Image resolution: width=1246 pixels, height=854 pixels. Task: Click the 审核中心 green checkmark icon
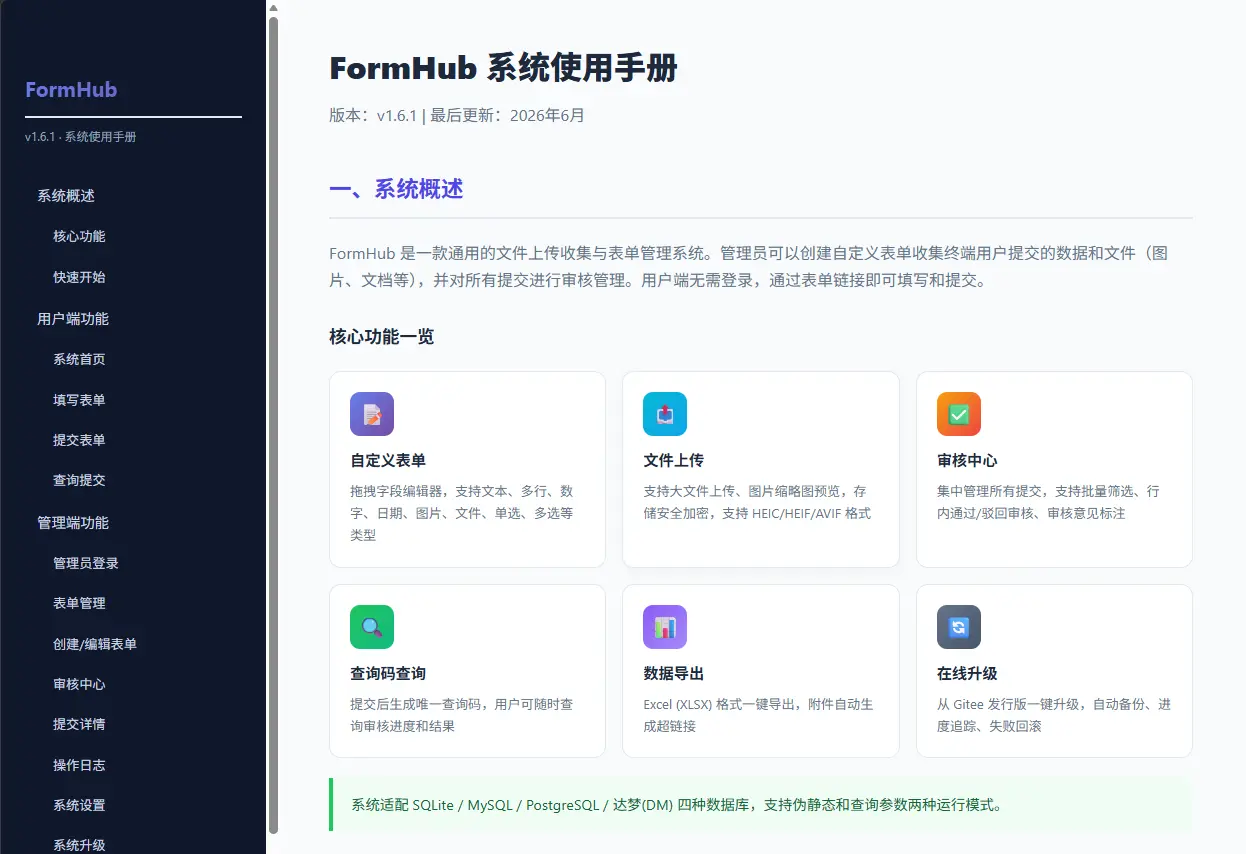pyautogui.click(x=959, y=414)
